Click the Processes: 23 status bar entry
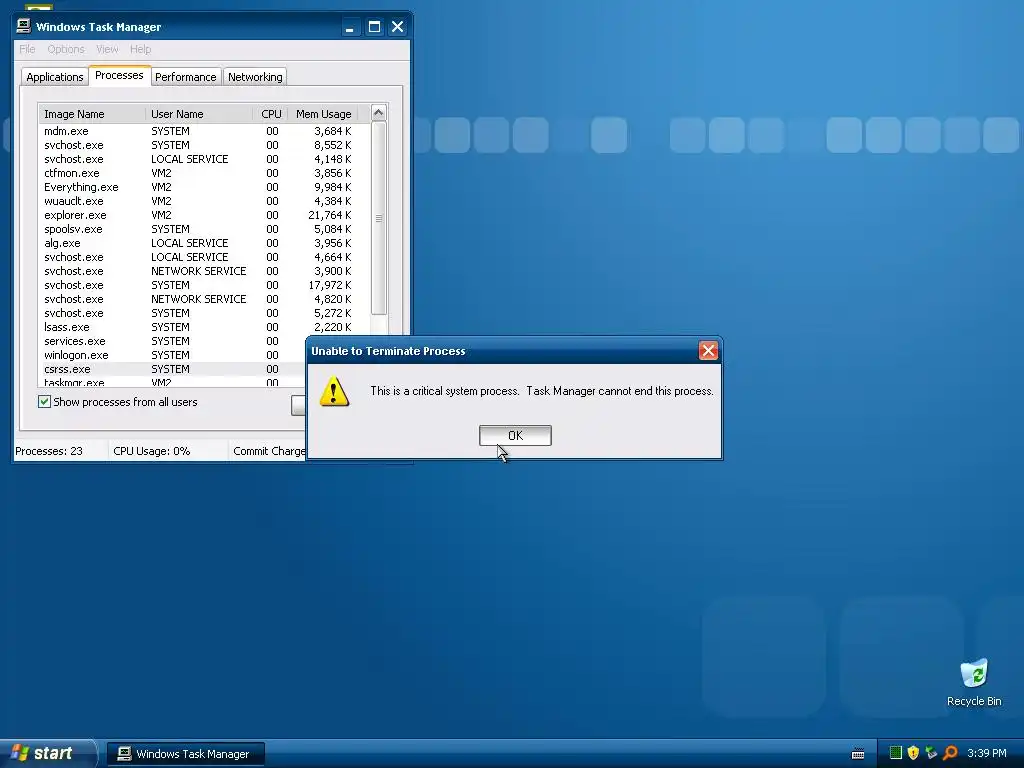The image size is (1024, 768). pyautogui.click(x=49, y=451)
